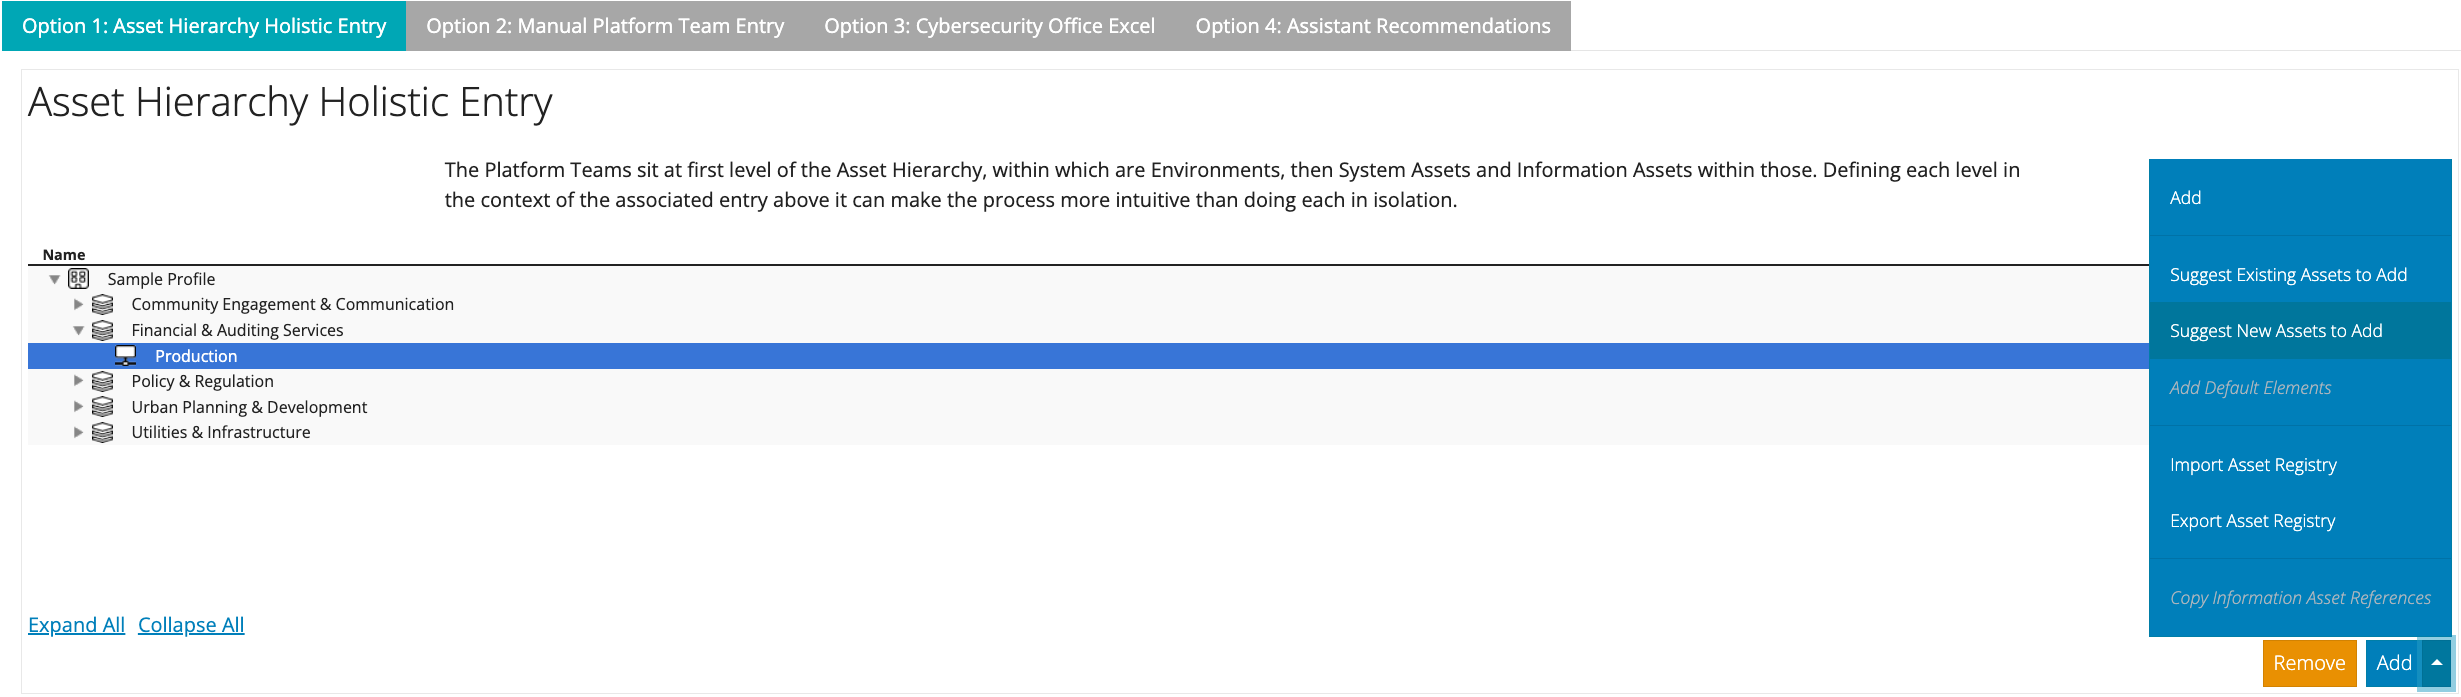Click the Utilities & Infrastructure stack icon

(102, 432)
